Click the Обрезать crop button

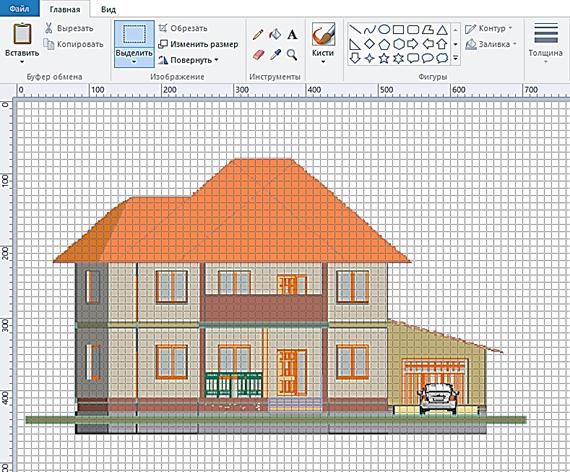183,28
